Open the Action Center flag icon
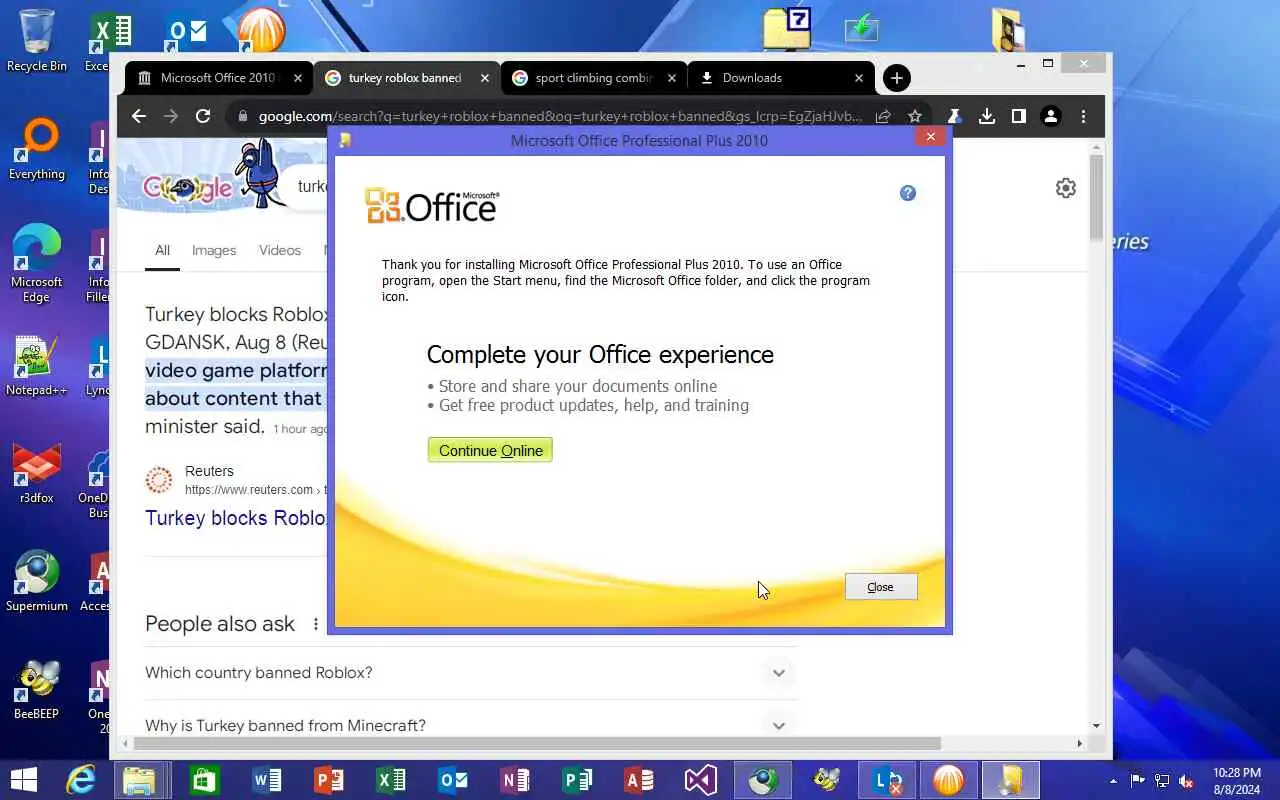This screenshot has height=800, width=1280. point(1138,781)
